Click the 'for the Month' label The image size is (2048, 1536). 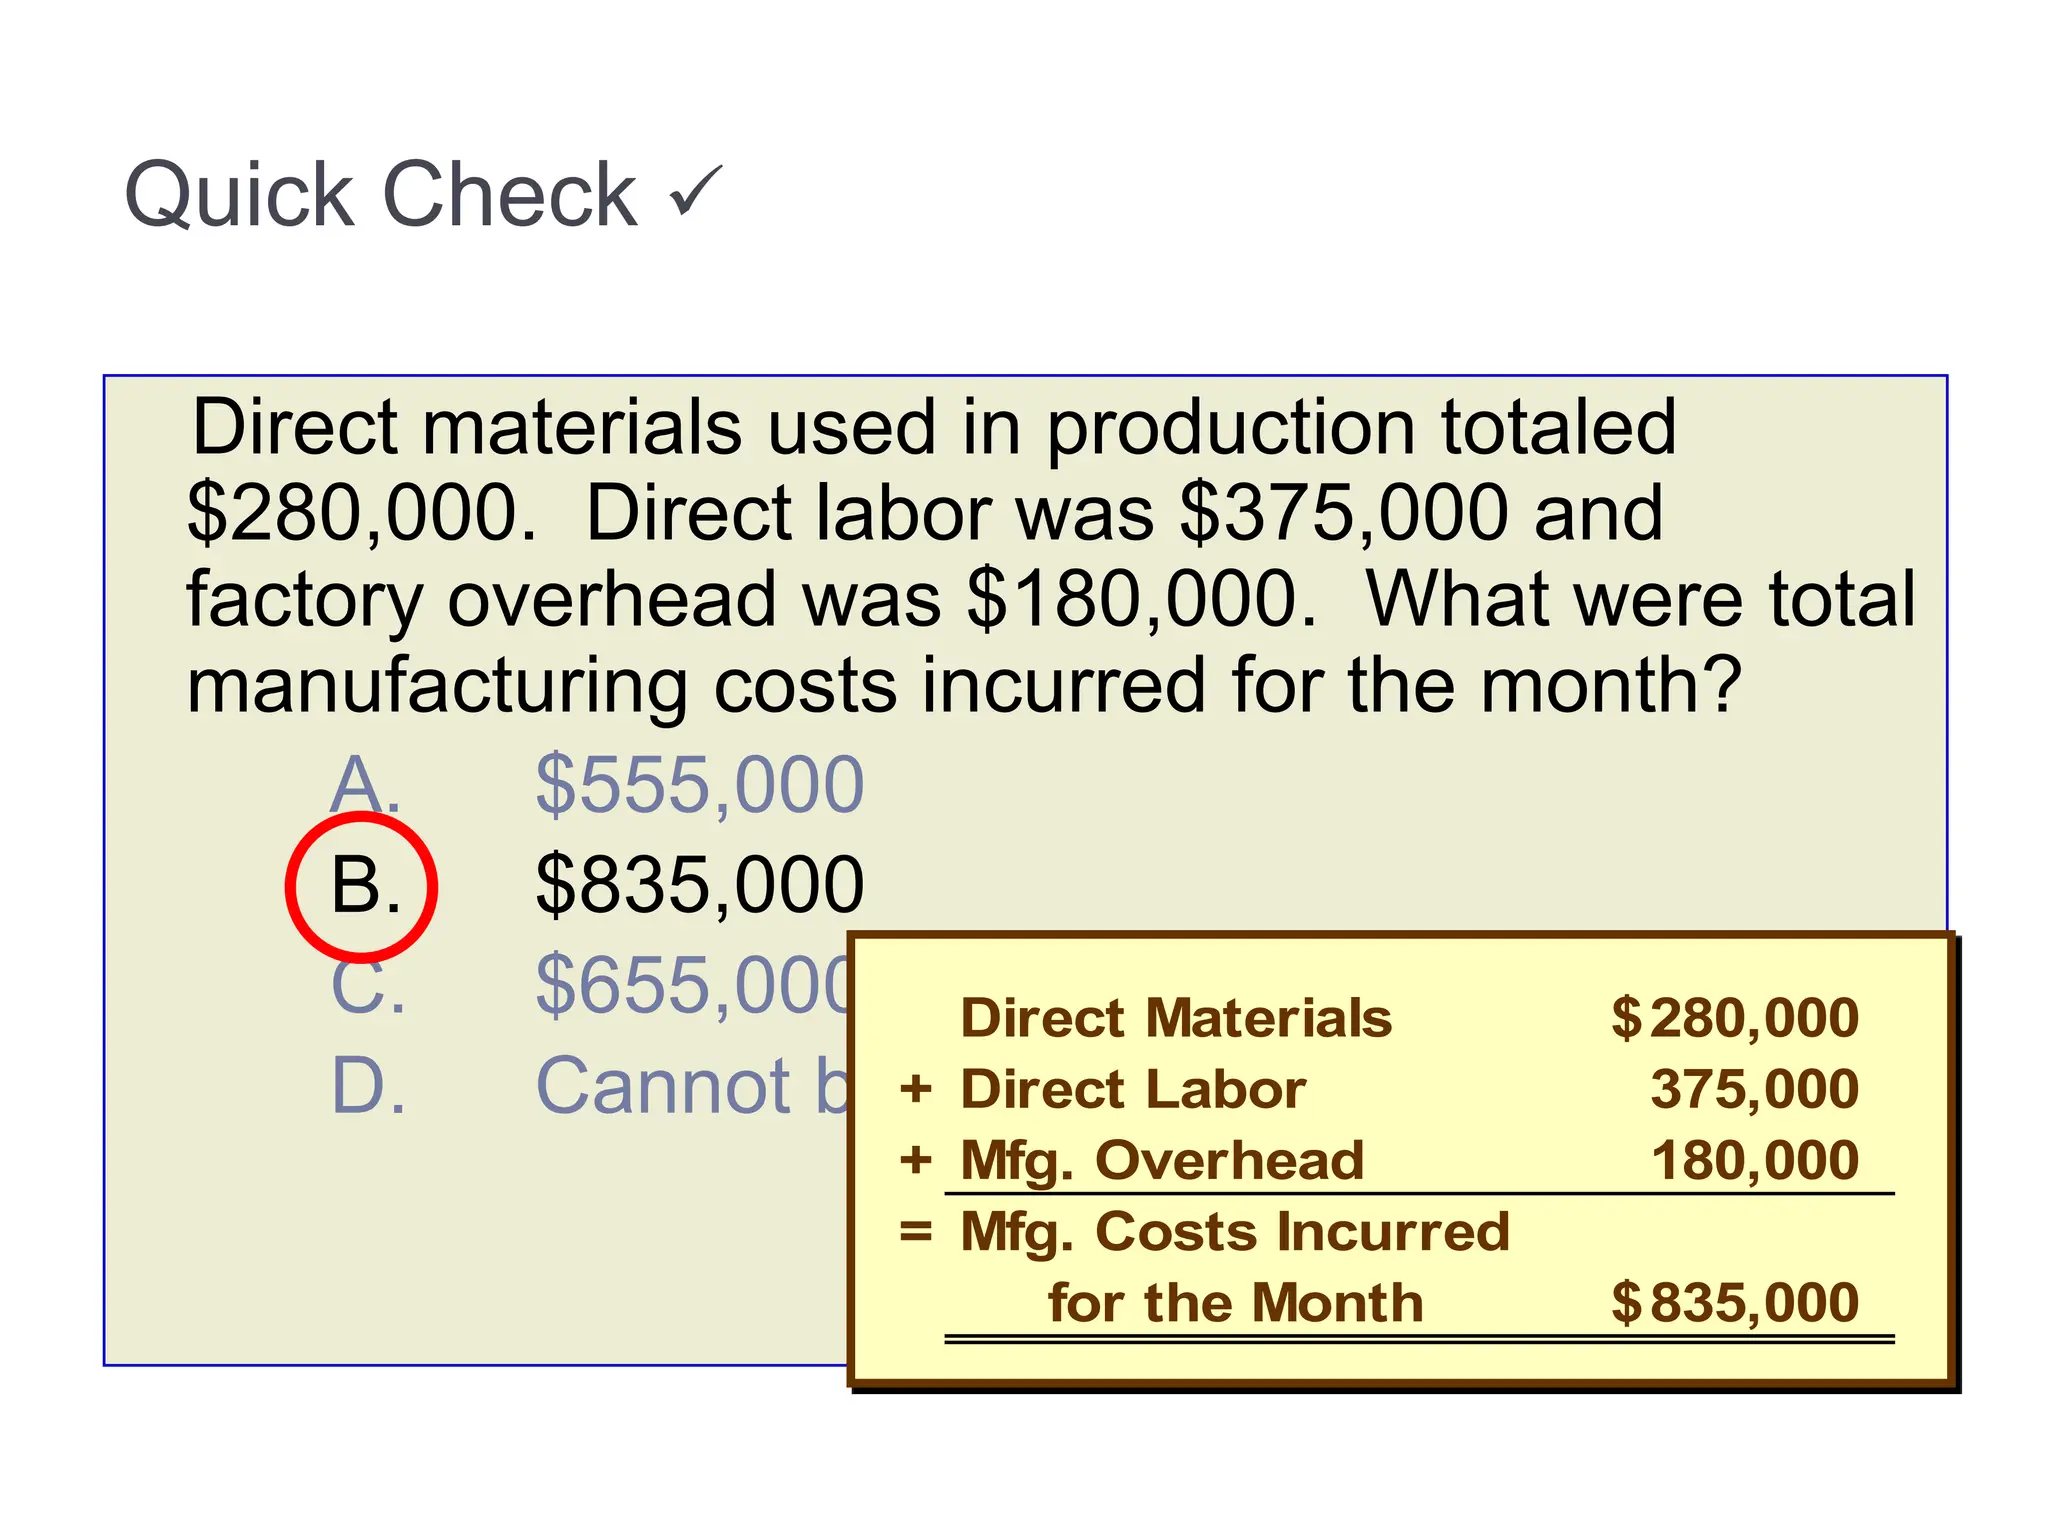pos(1235,1303)
